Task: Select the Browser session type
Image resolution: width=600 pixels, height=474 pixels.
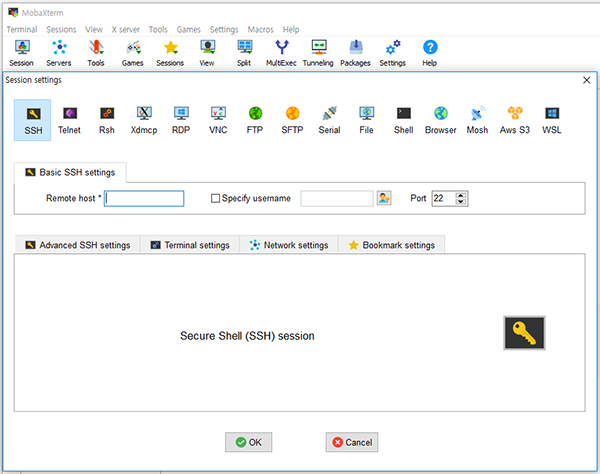Action: tap(441, 120)
